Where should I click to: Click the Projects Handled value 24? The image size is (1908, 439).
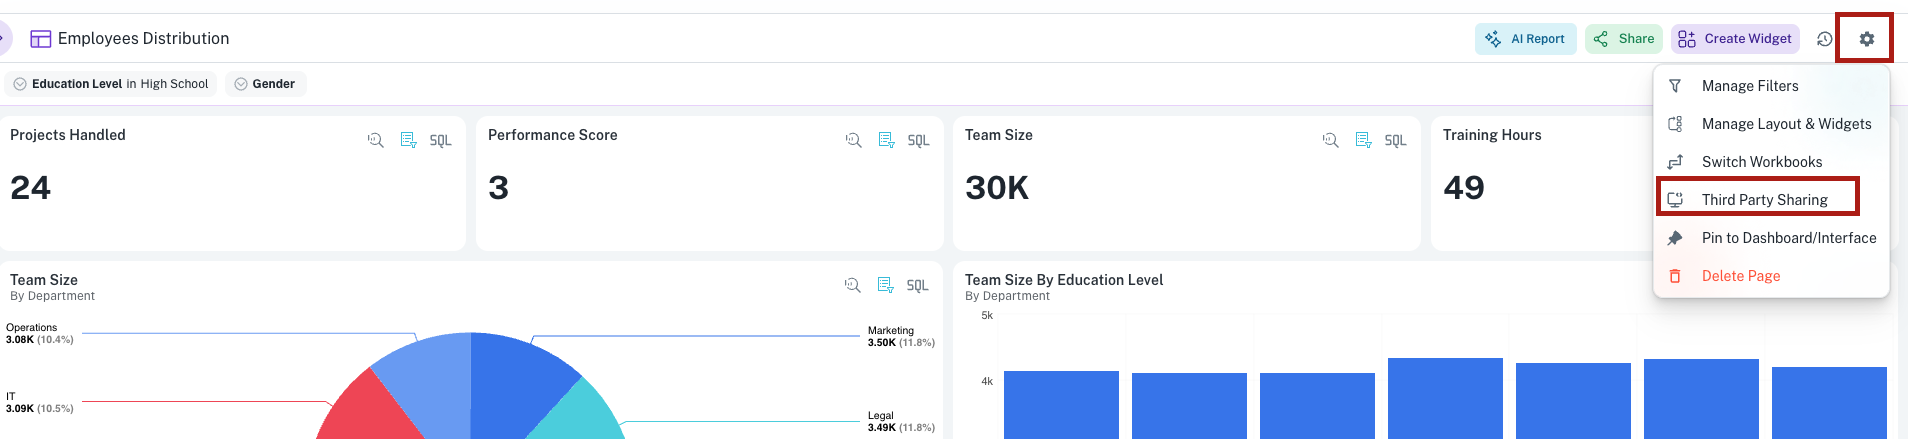pyautogui.click(x=30, y=188)
